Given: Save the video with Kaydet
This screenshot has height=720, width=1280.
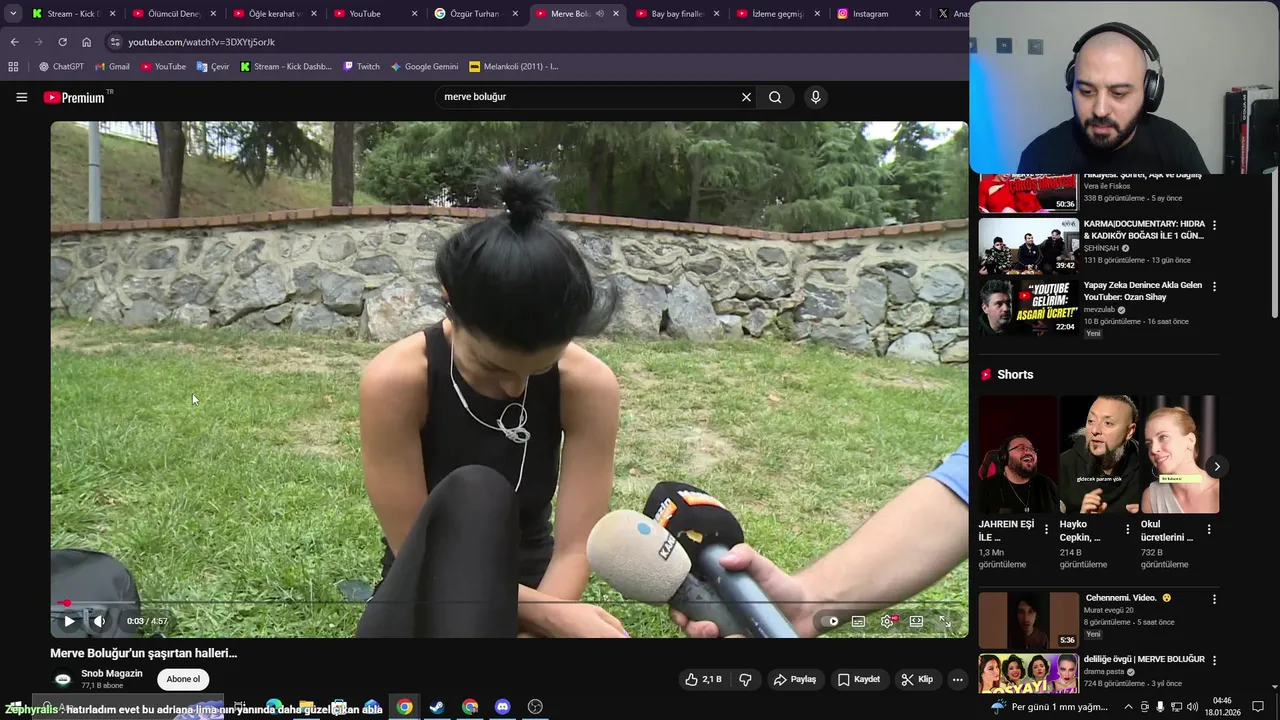Looking at the screenshot, I should click(x=859, y=679).
